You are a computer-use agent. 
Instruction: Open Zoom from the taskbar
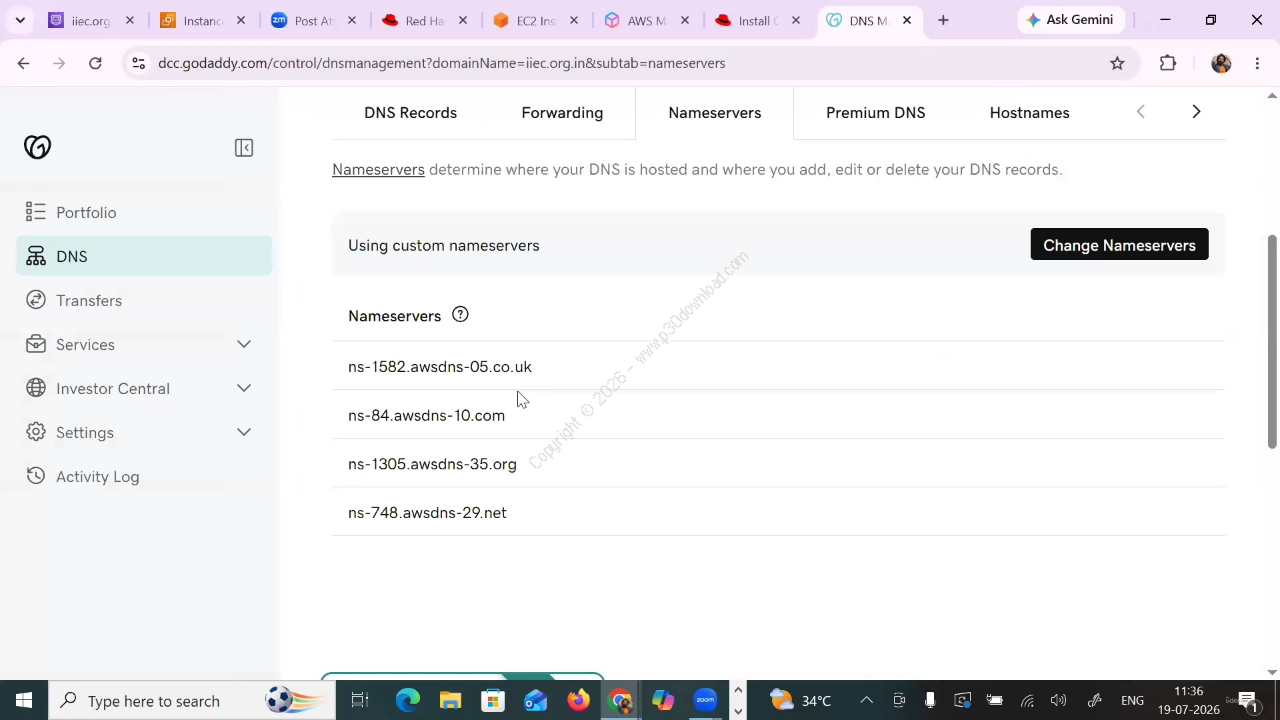706,700
